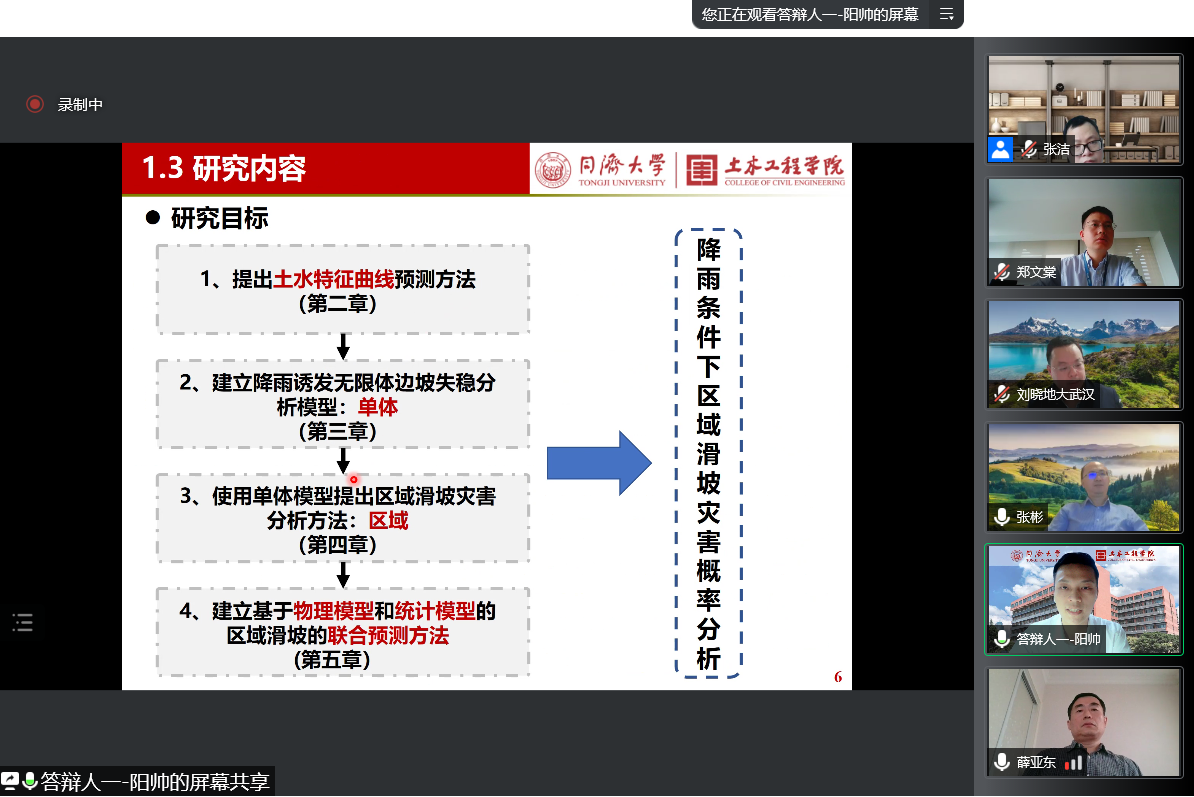Click the microphone icon beside 答辩人一-阳帅 in the video panel
The image size is (1194, 797).
coord(1001,639)
